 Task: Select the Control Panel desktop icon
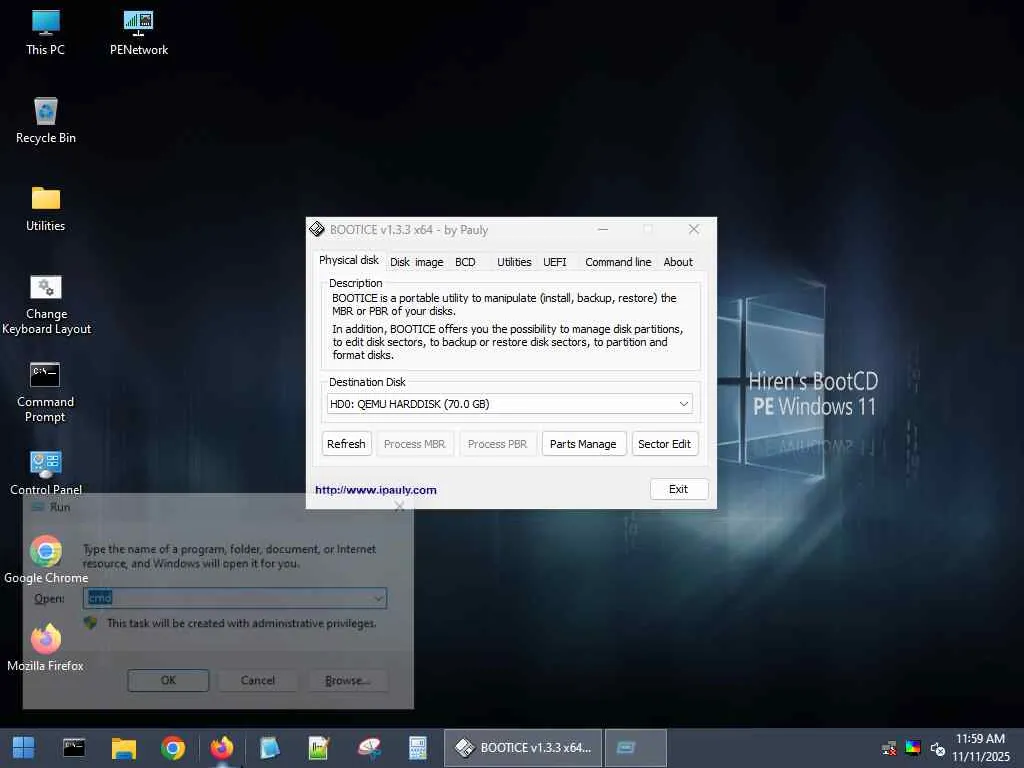[46, 473]
